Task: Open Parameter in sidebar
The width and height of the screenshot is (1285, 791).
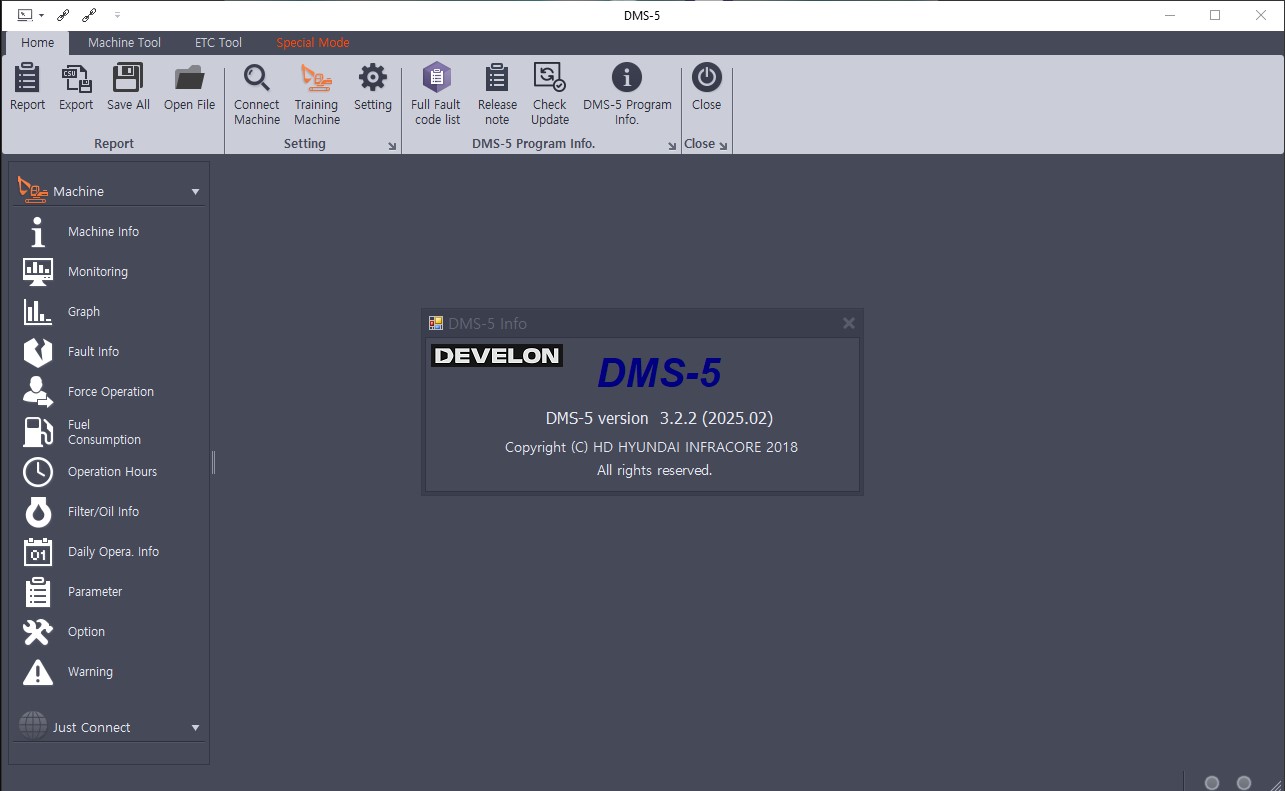Action: click(x=110, y=592)
